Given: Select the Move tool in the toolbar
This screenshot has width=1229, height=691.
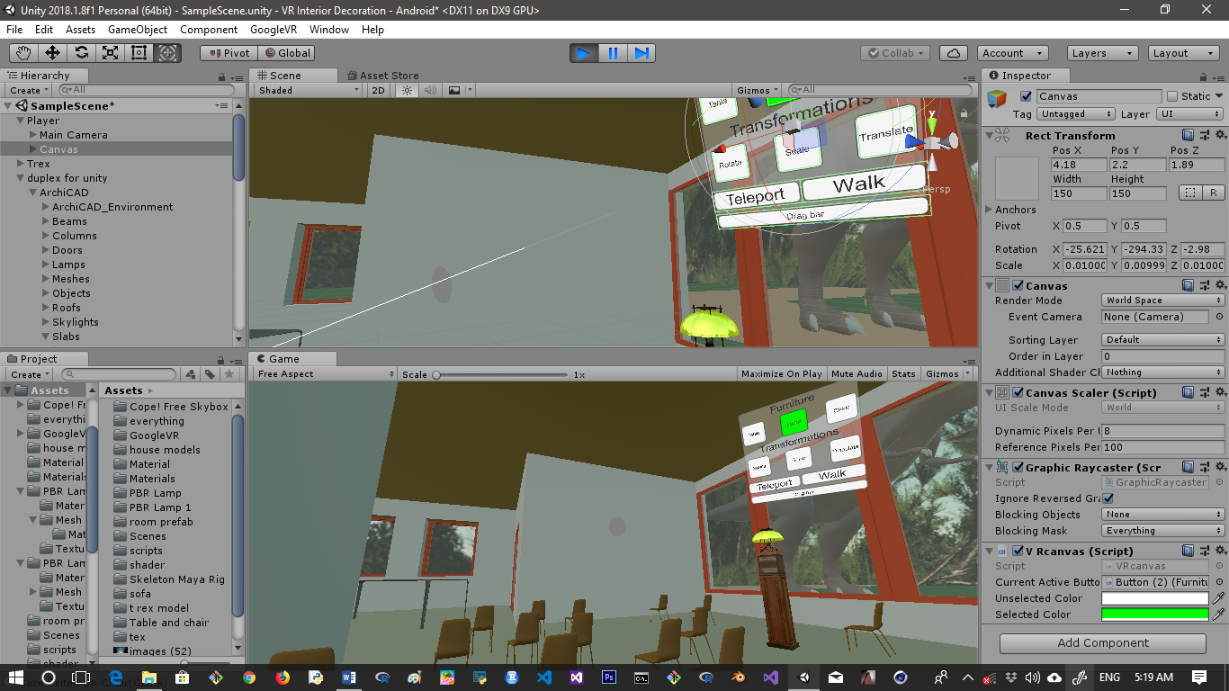Looking at the screenshot, I should 52,53.
